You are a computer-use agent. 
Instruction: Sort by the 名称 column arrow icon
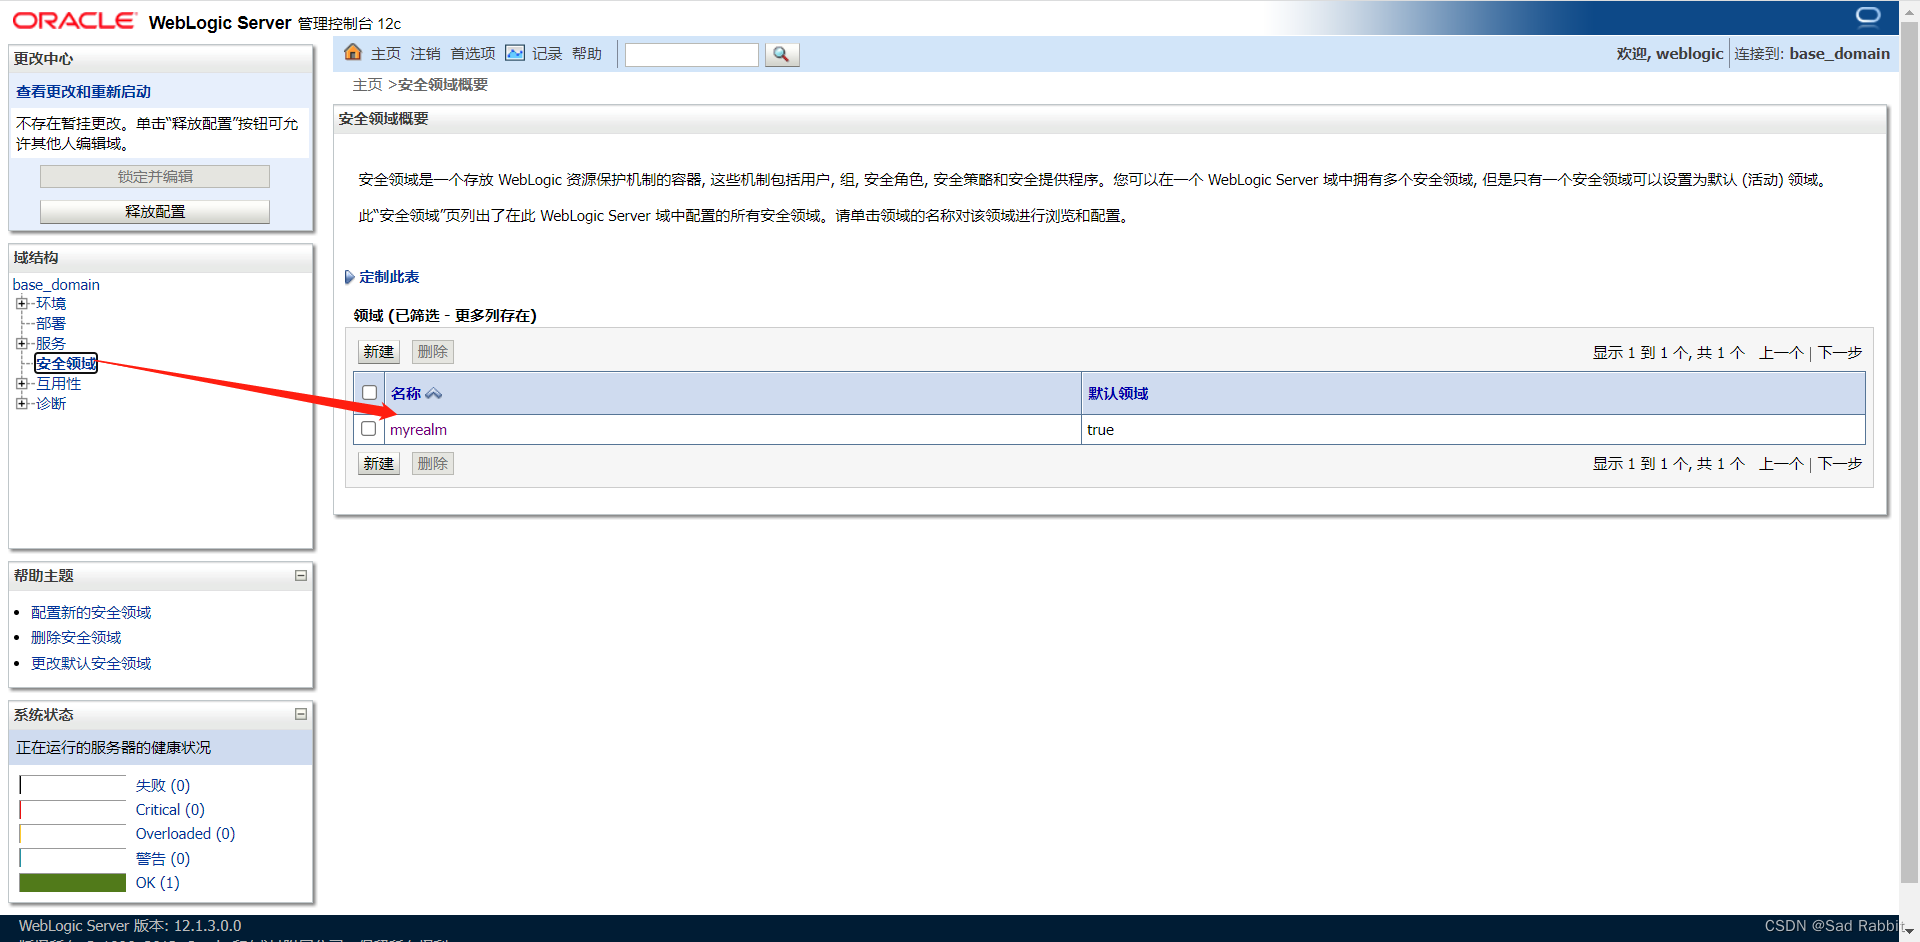click(x=433, y=392)
